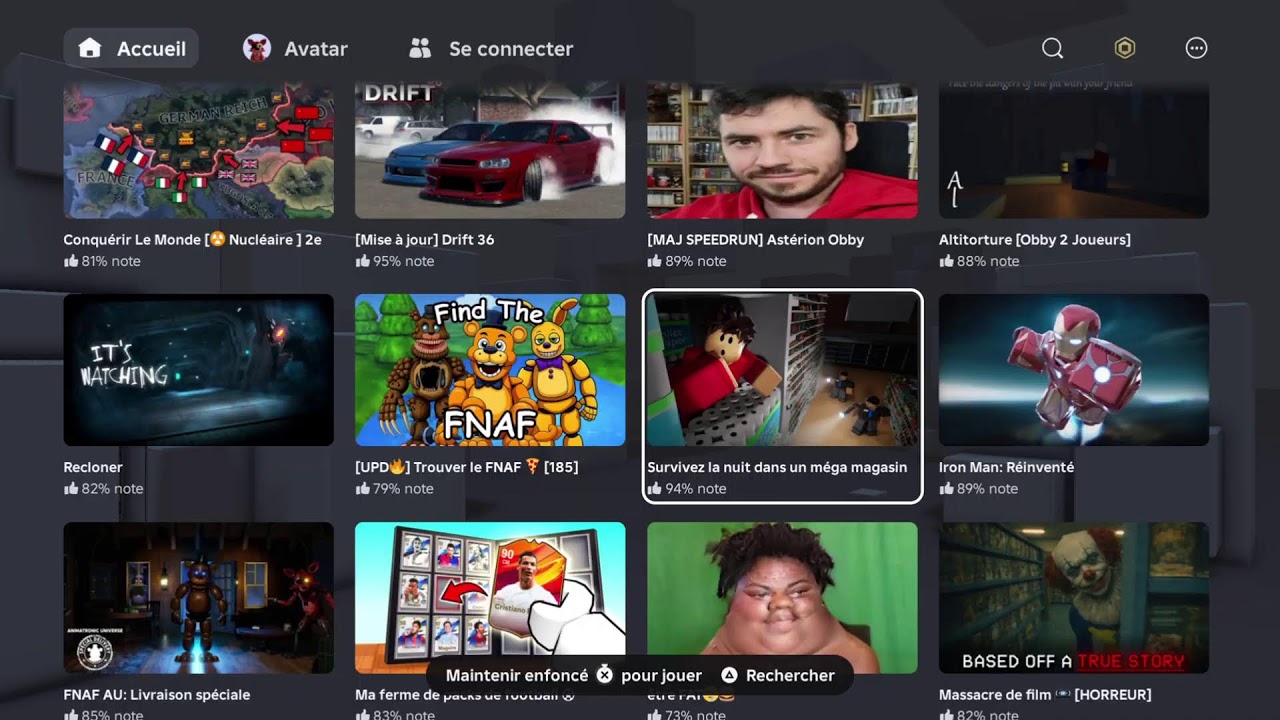Viewport: 1280px width, 720px height.
Task: Open the green background face thumbnail
Action: click(x=782, y=598)
